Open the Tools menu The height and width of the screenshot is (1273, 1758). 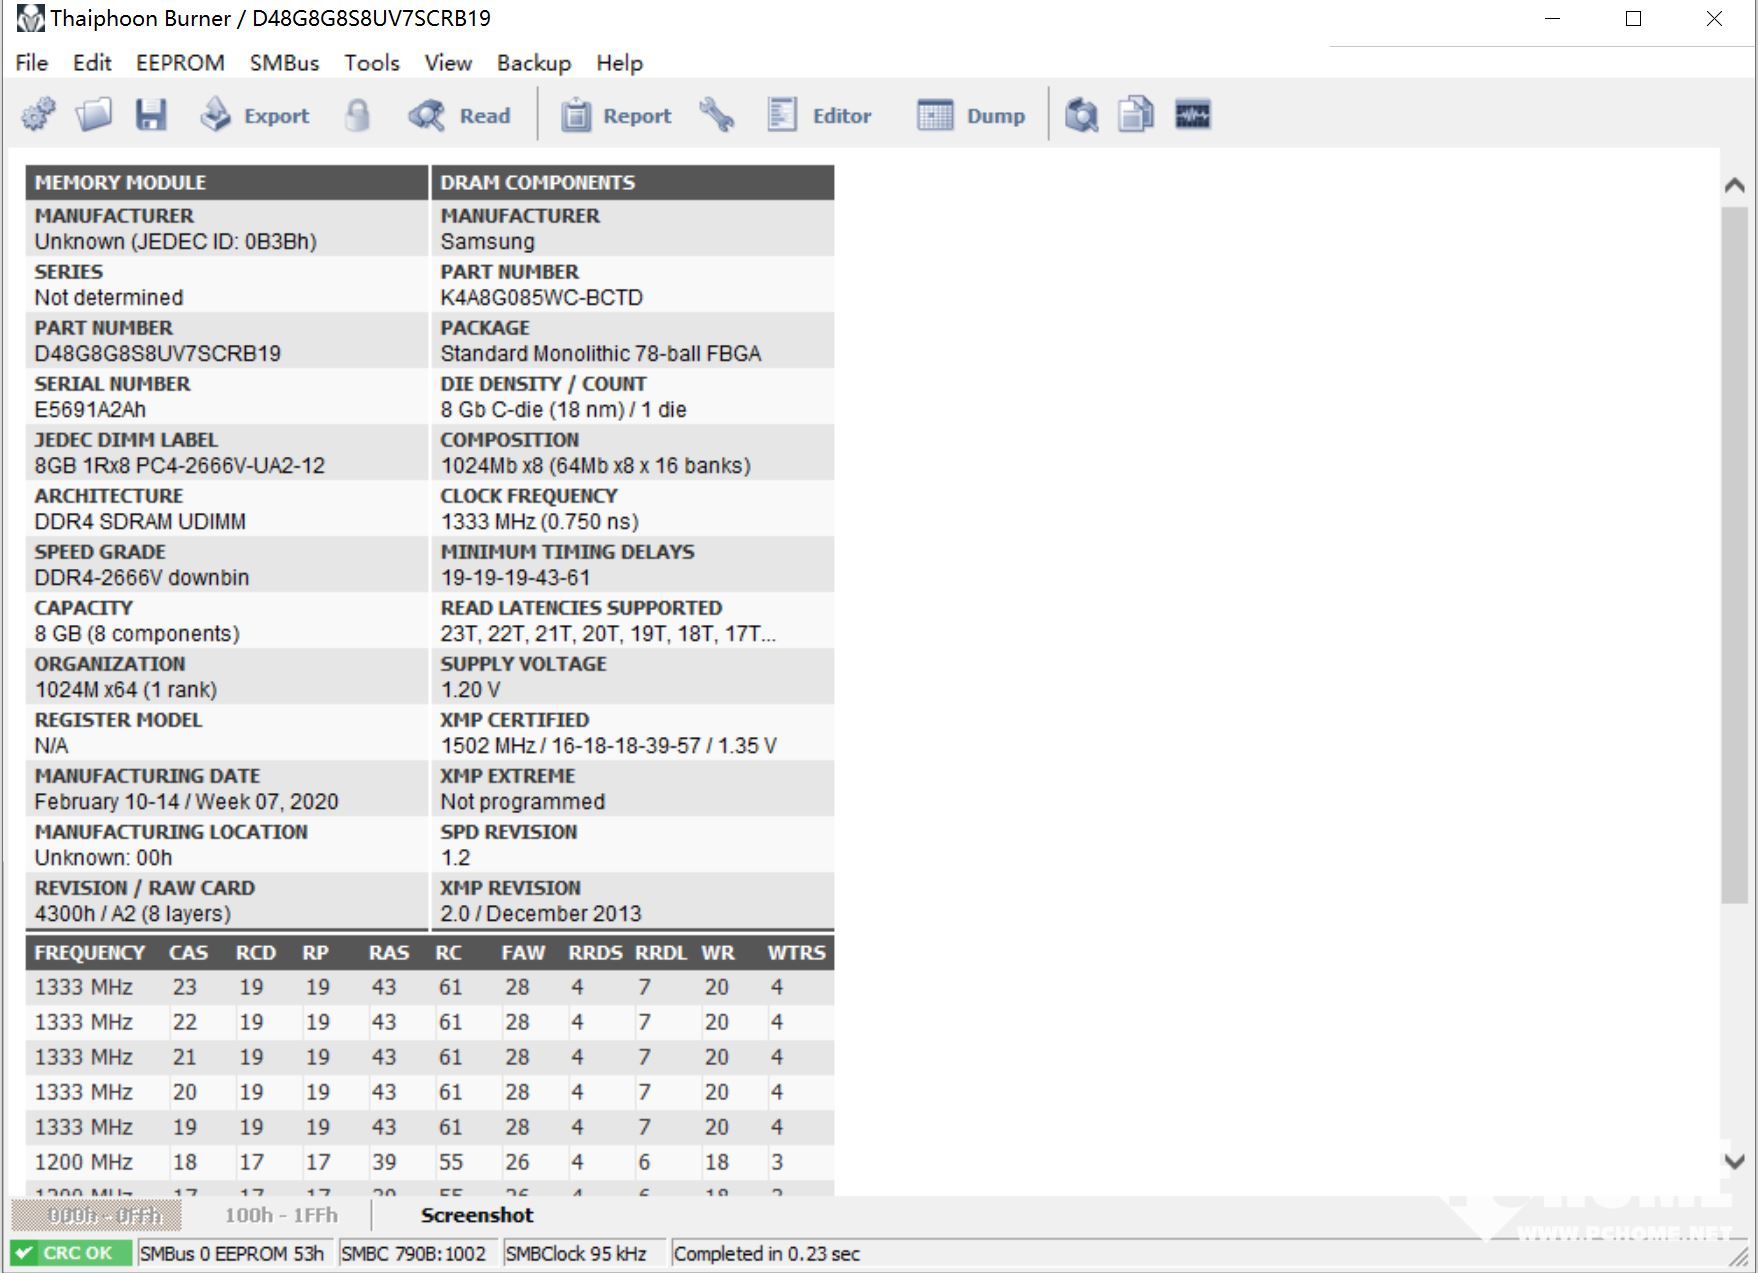(372, 63)
